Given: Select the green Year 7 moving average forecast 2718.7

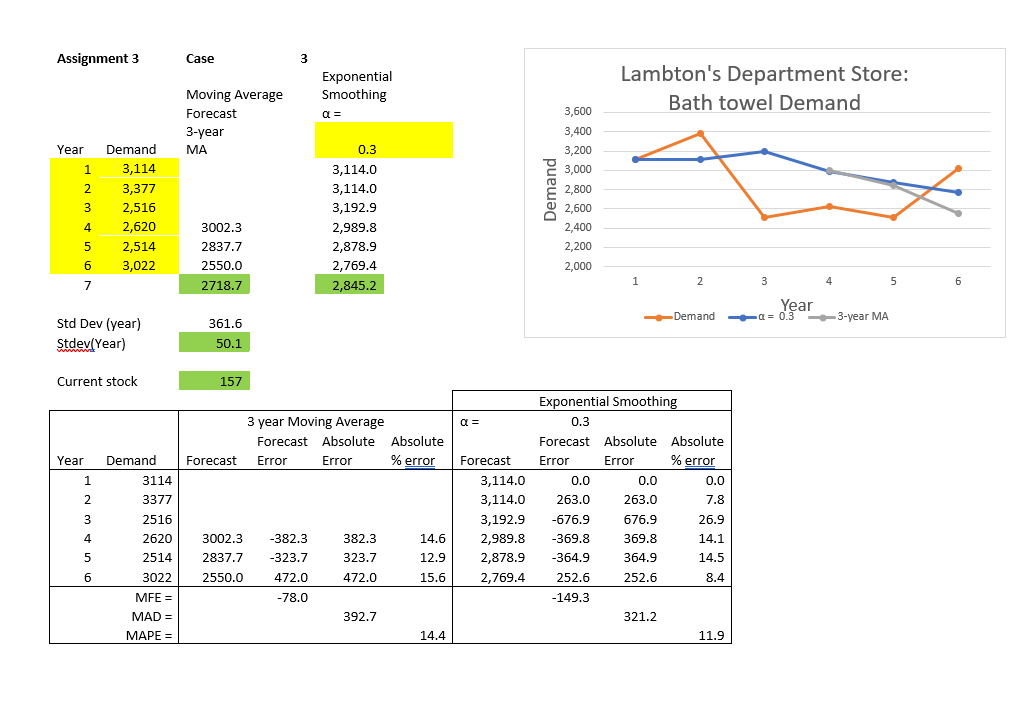Looking at the screenshot, I should tap(214, 285).
